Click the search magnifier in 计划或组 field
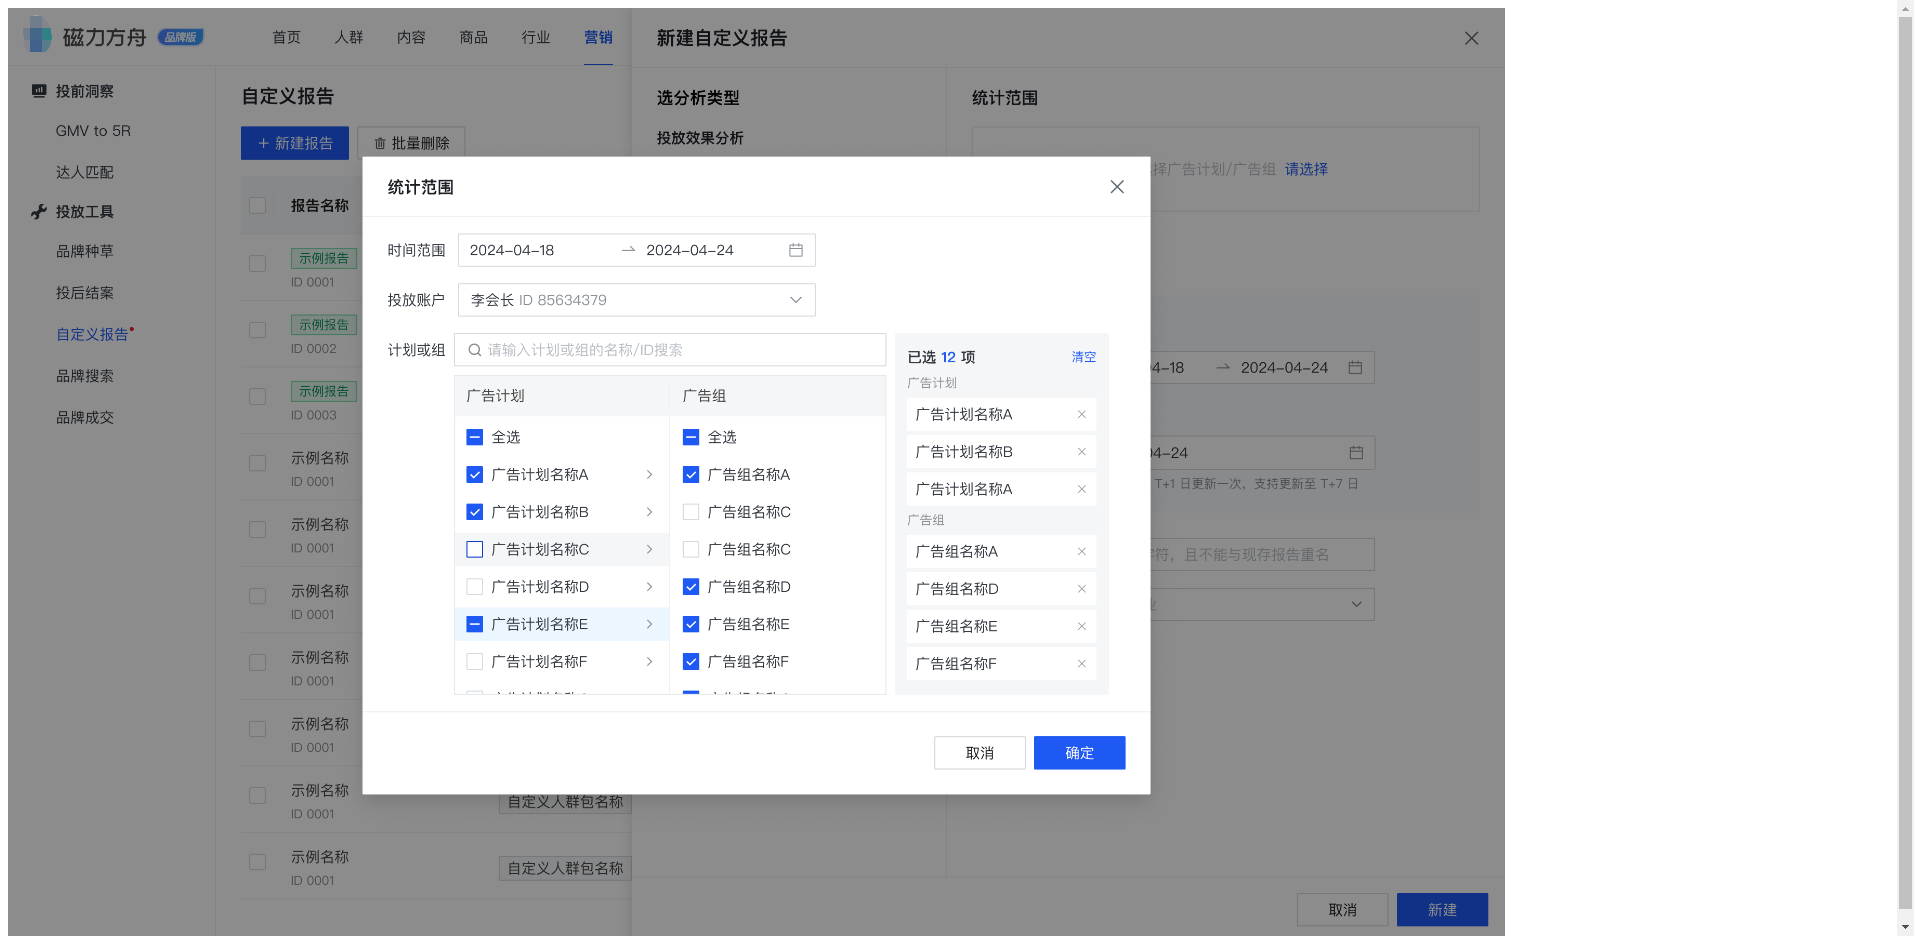The image size is (1914, 936). [x=474, y=349]
